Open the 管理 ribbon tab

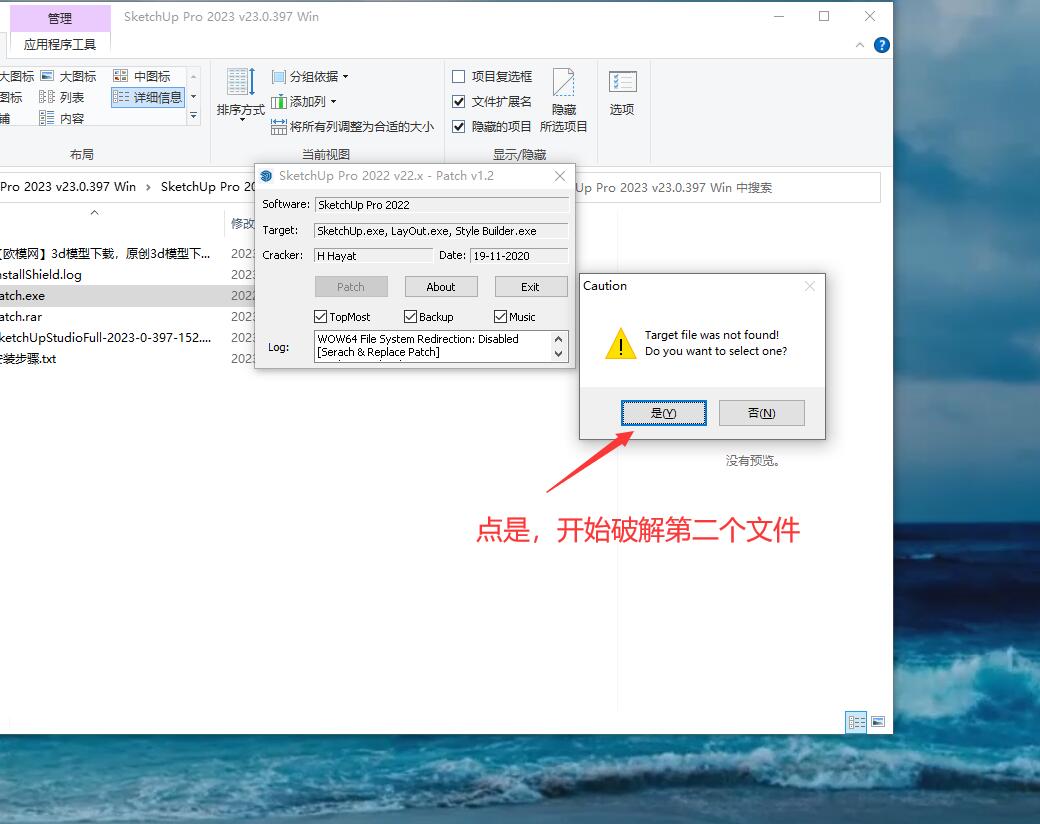coord(60,19)
